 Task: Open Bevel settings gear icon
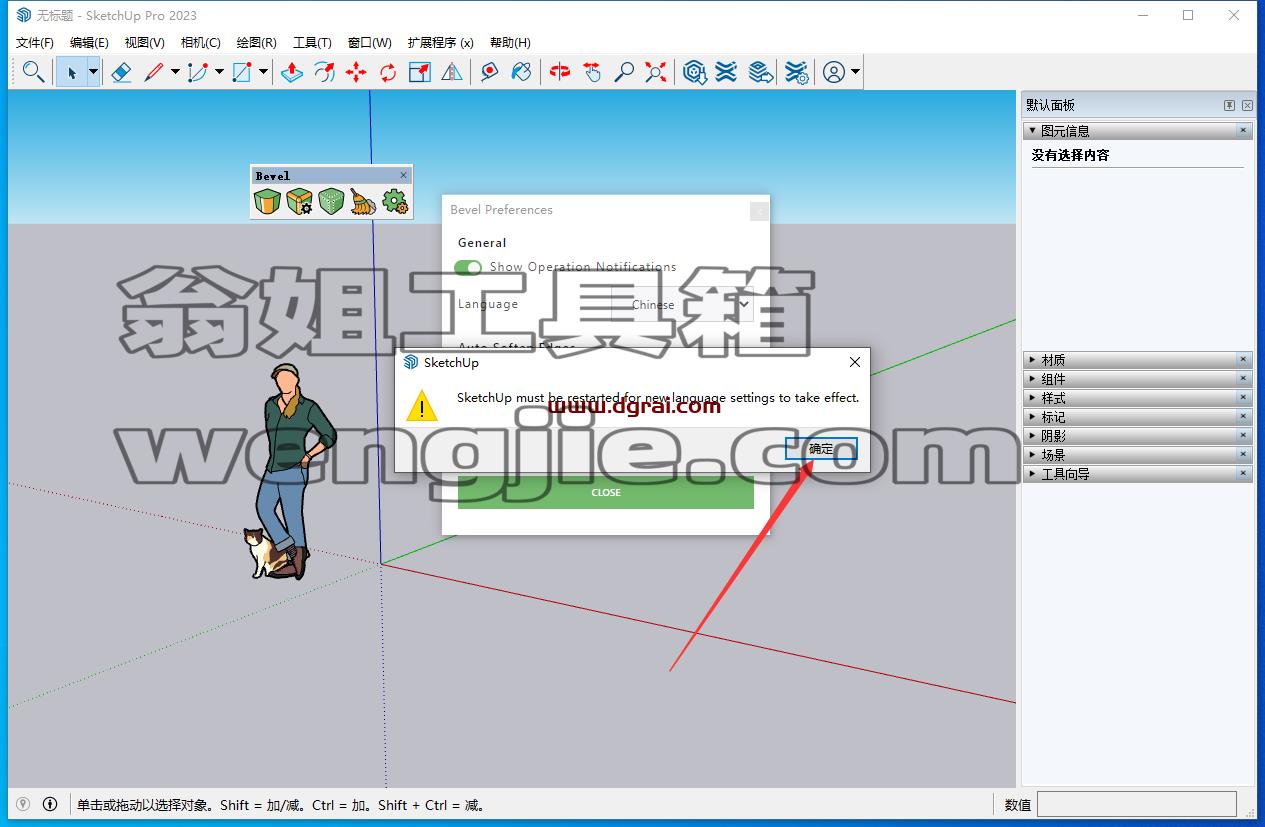395,202
